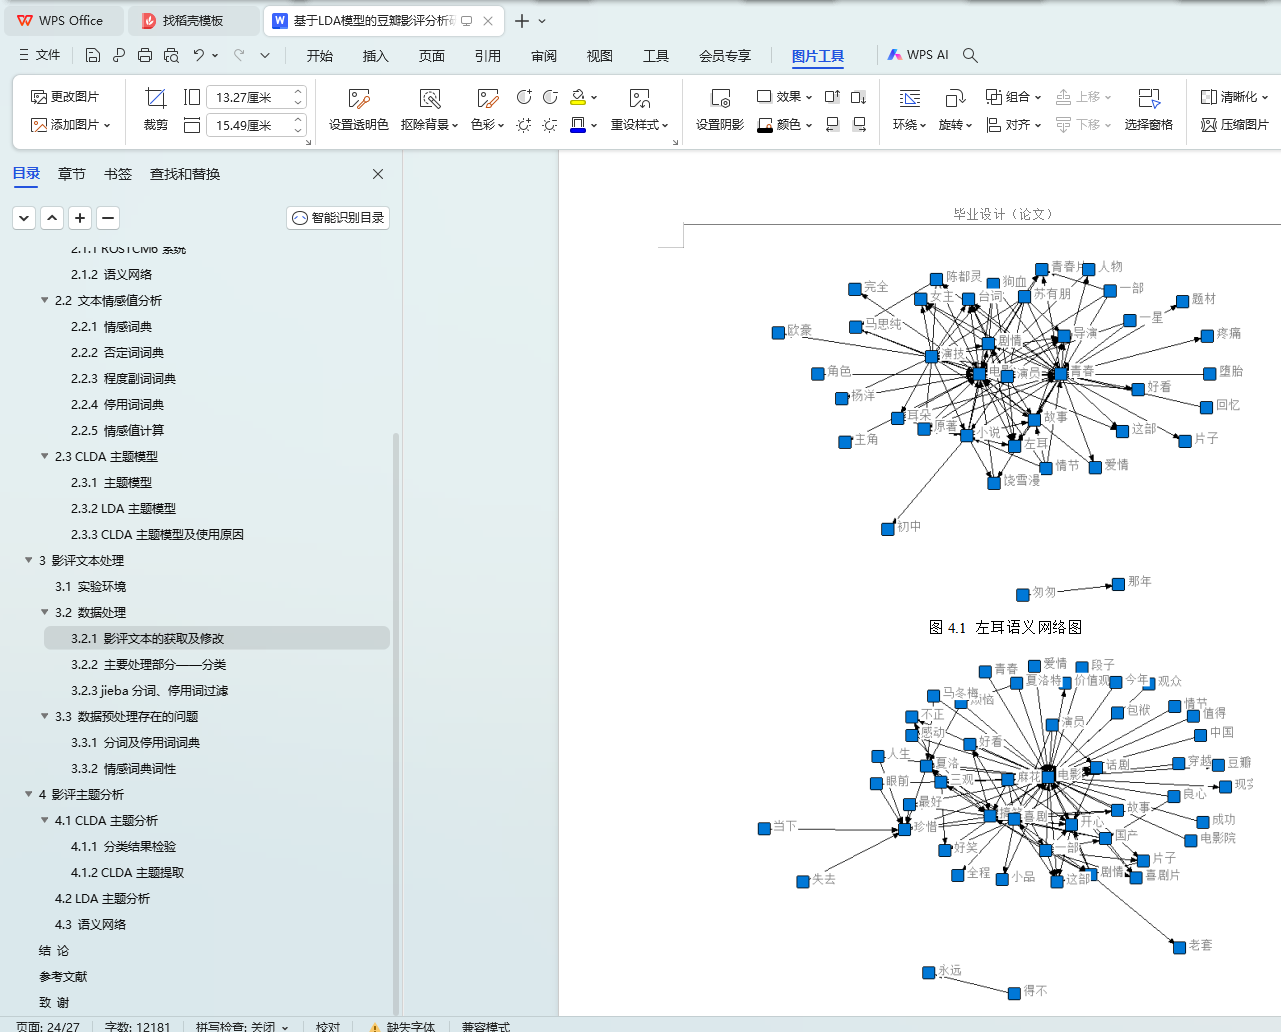Click the picture fill yellow color swatch
Image resolution: width=1281 pixels, height=1032 pixels.
tap(578, 97)
